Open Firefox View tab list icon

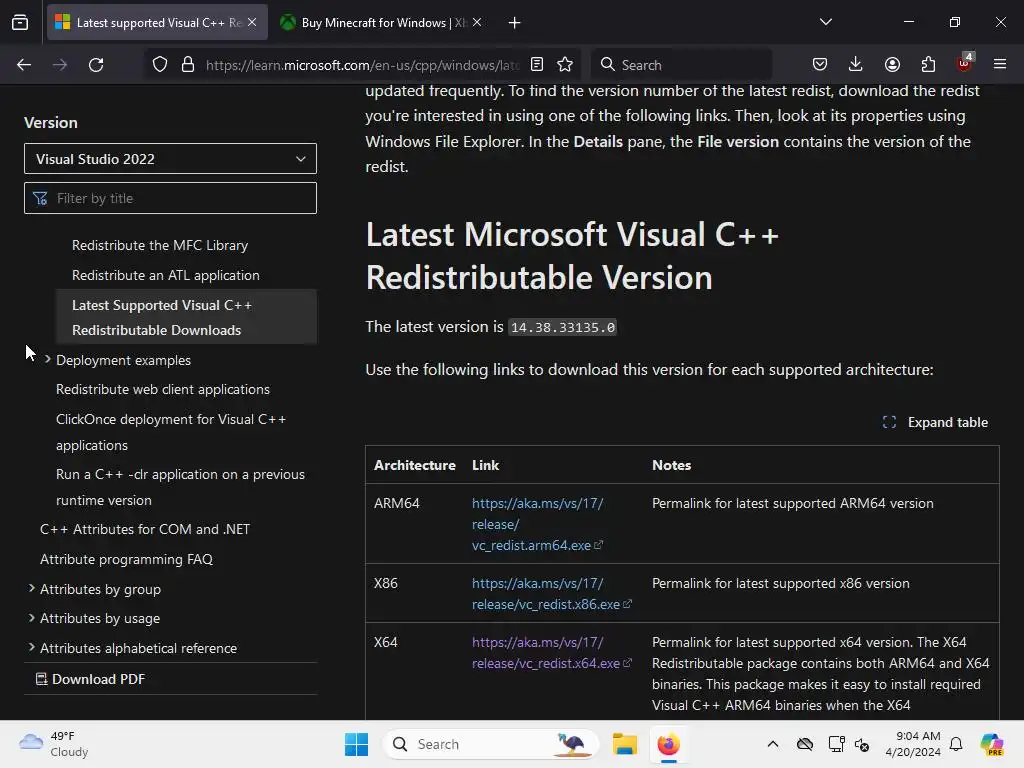(x=20, y=22)
